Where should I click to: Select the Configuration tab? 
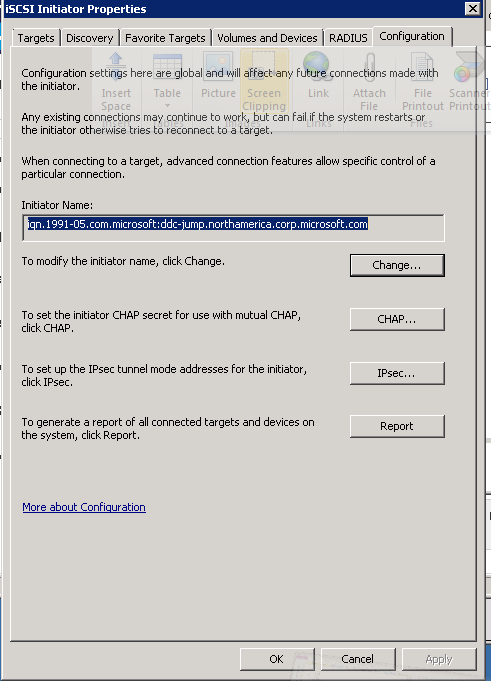[x=412, y=36]
